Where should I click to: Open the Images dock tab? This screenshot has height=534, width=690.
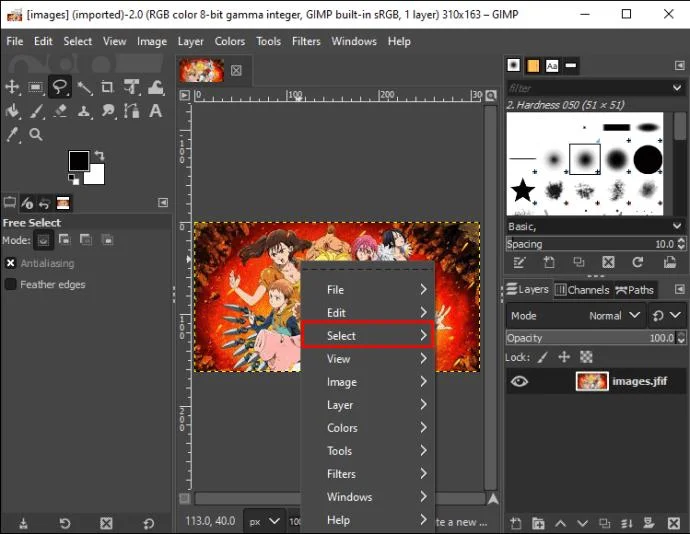63,203
